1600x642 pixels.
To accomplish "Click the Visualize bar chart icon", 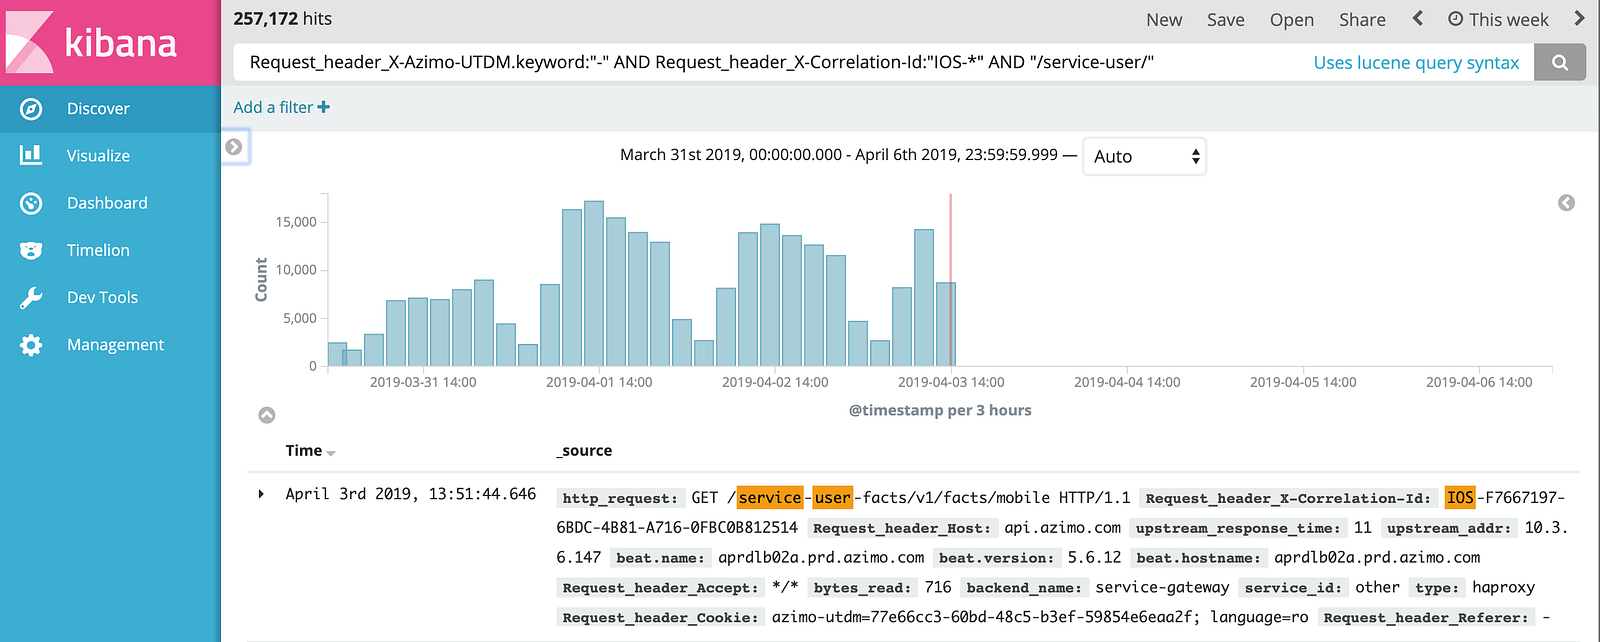I will click(x=31, y=155).
